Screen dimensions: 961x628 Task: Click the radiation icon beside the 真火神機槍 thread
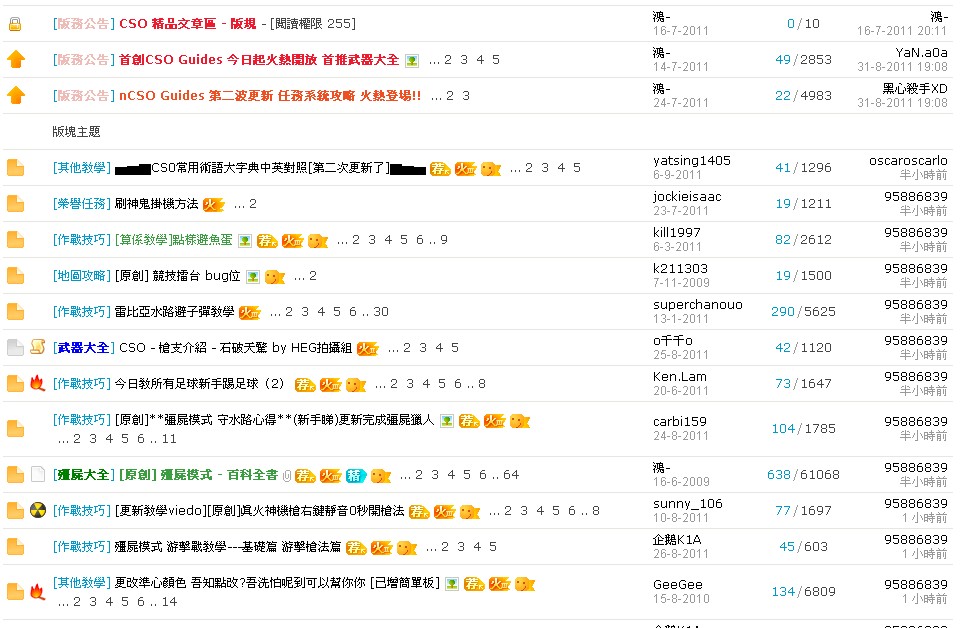38,511
